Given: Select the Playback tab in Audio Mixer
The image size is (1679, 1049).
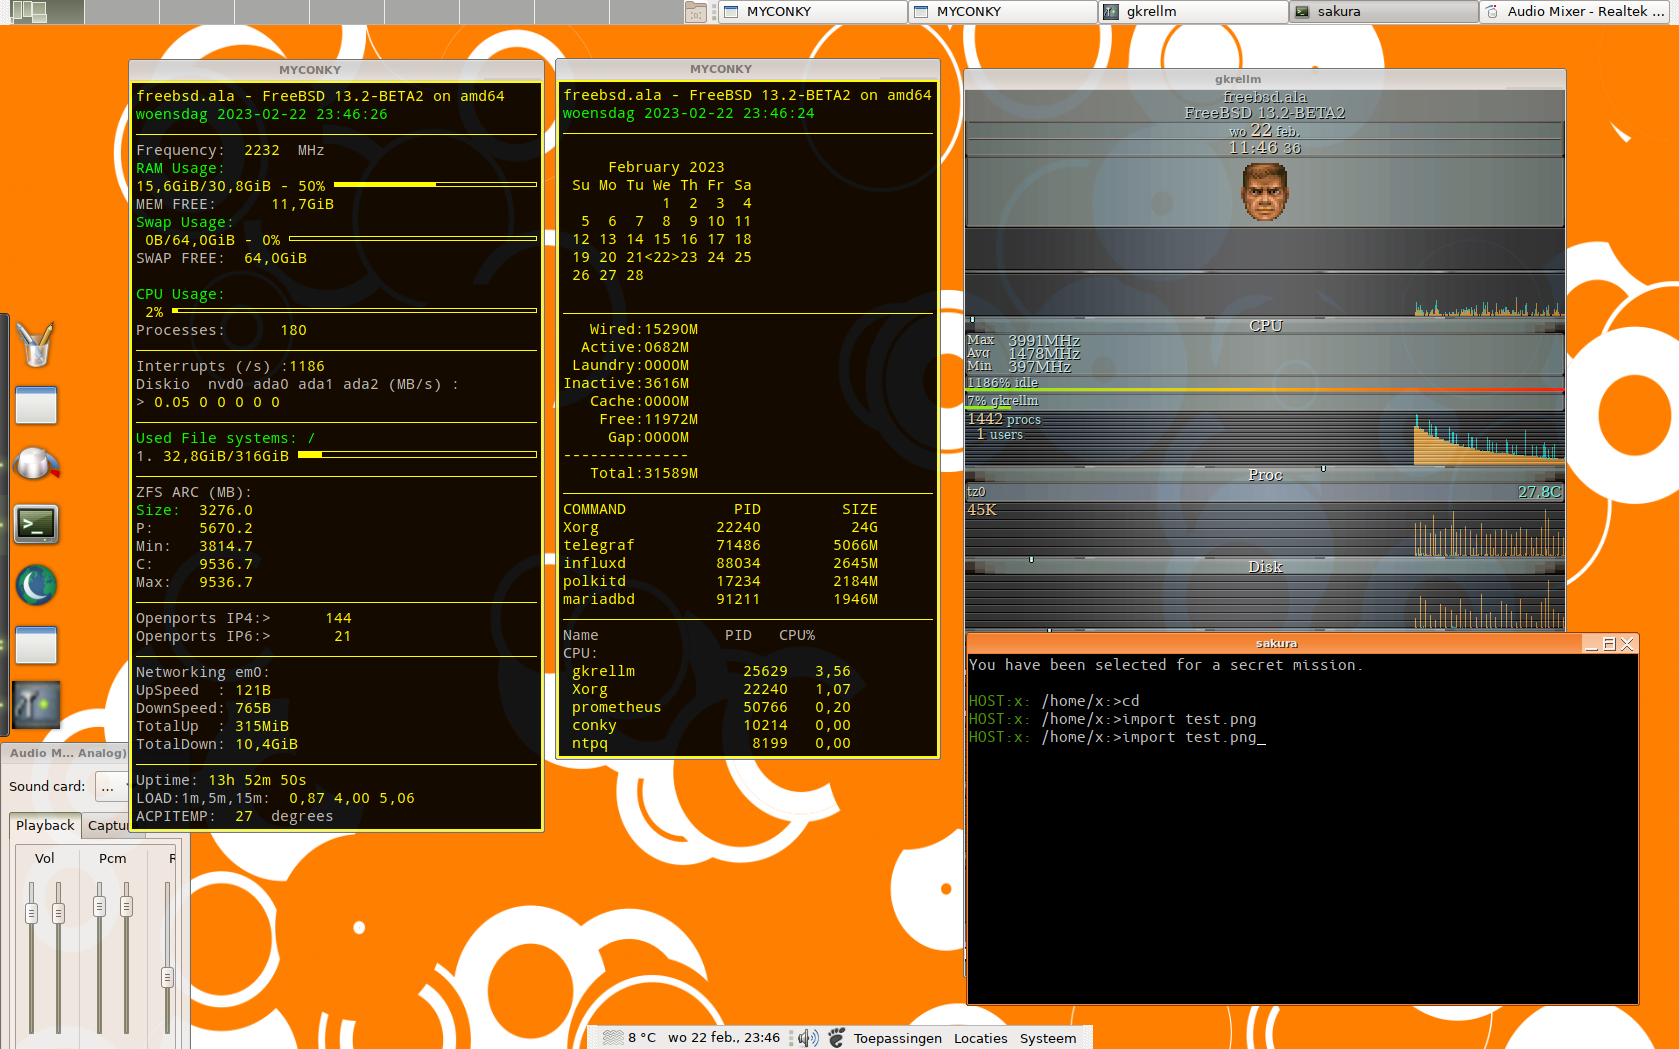Looking at the screenshot, I should 45,826.
